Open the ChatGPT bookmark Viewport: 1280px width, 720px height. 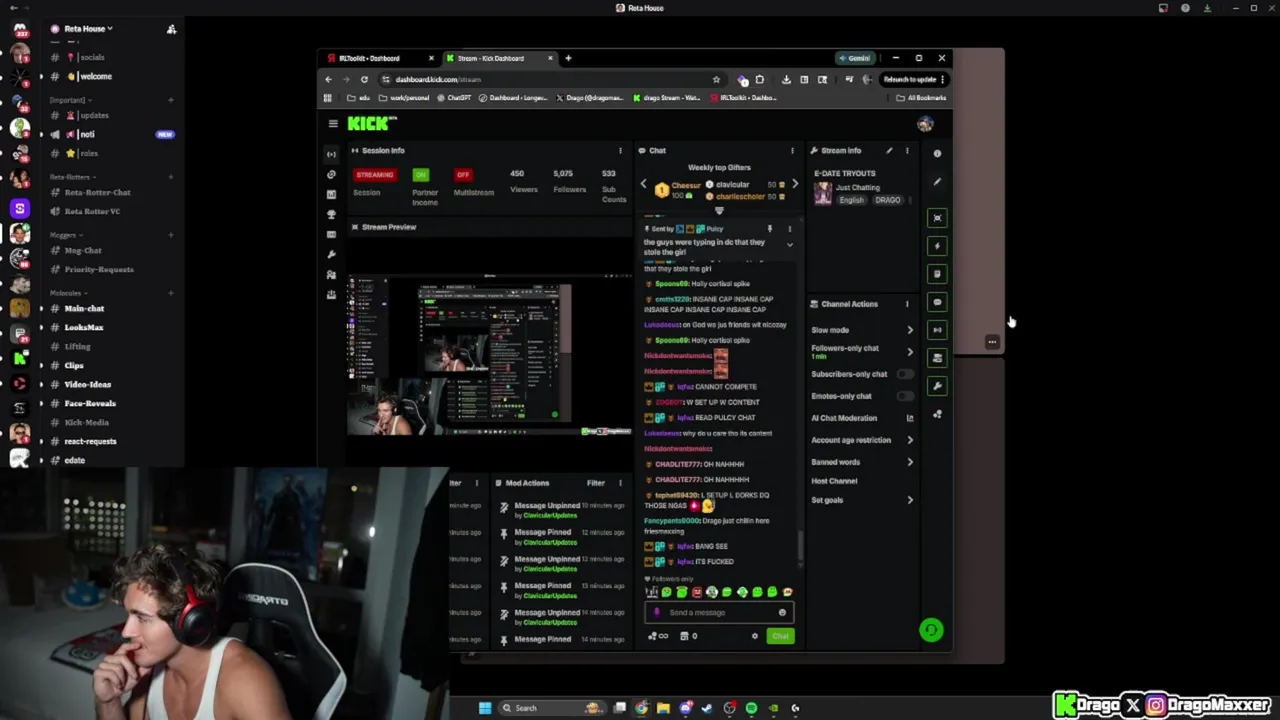point(455,98)
